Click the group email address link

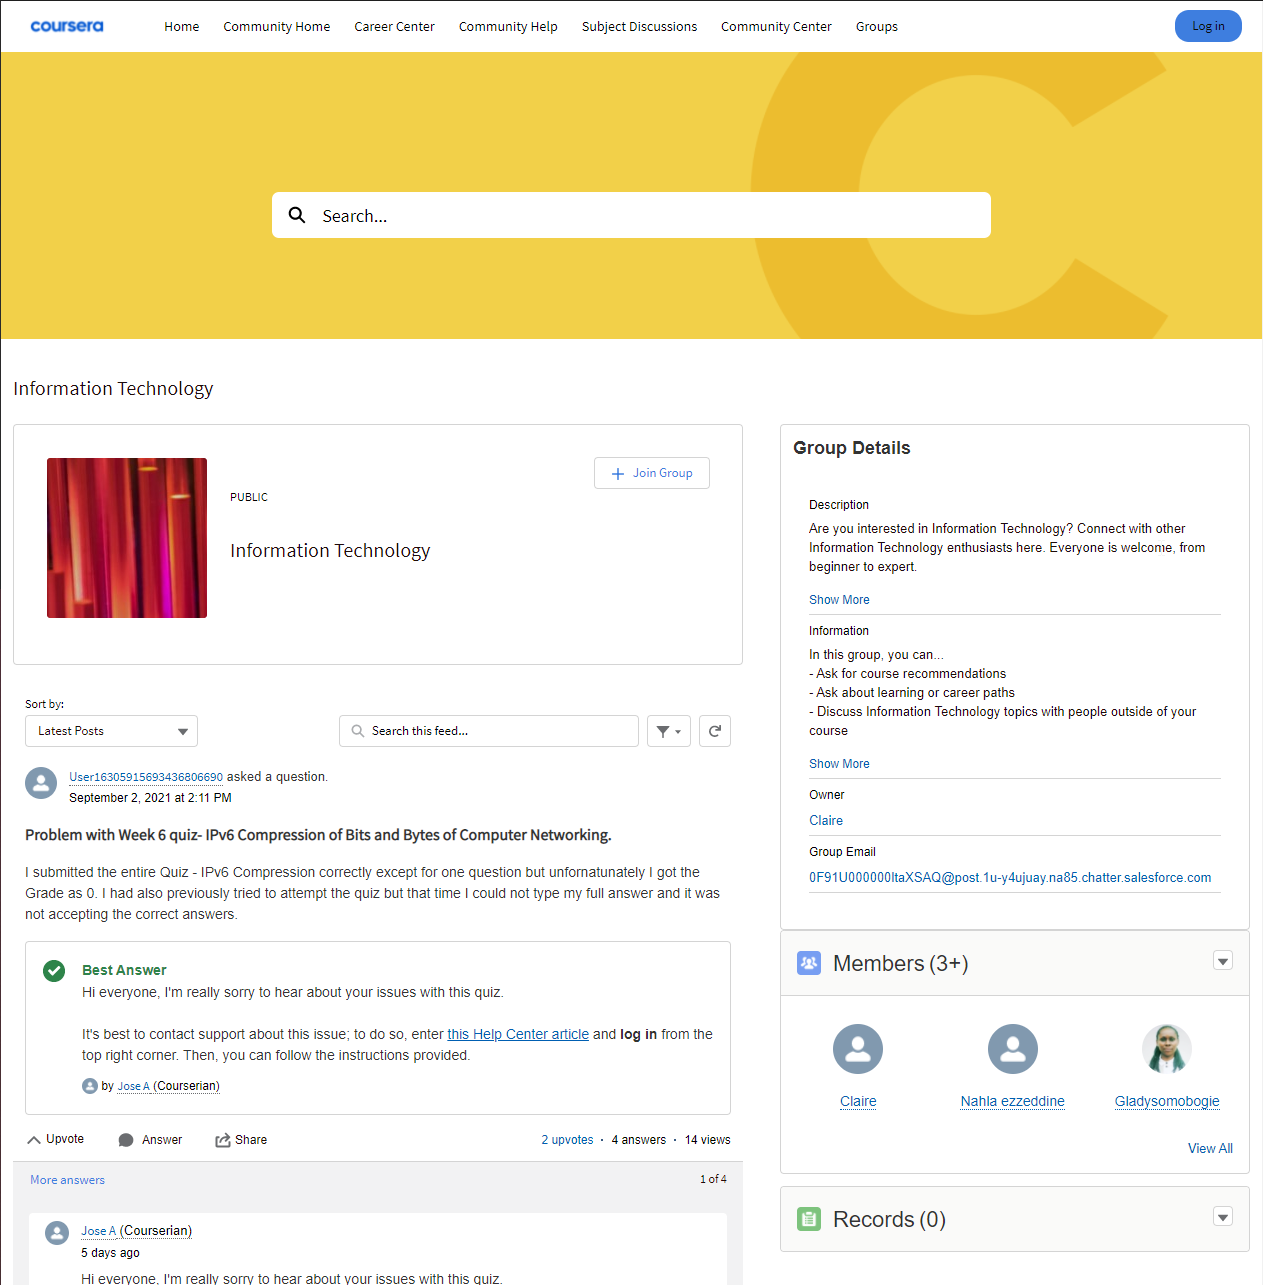click(x=1010, y=878)
